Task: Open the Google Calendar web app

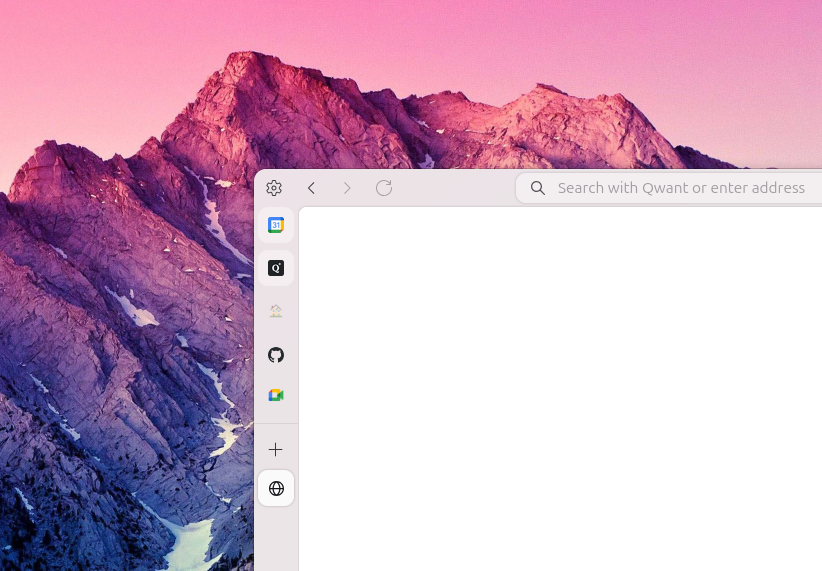Action: pos(276,225)
